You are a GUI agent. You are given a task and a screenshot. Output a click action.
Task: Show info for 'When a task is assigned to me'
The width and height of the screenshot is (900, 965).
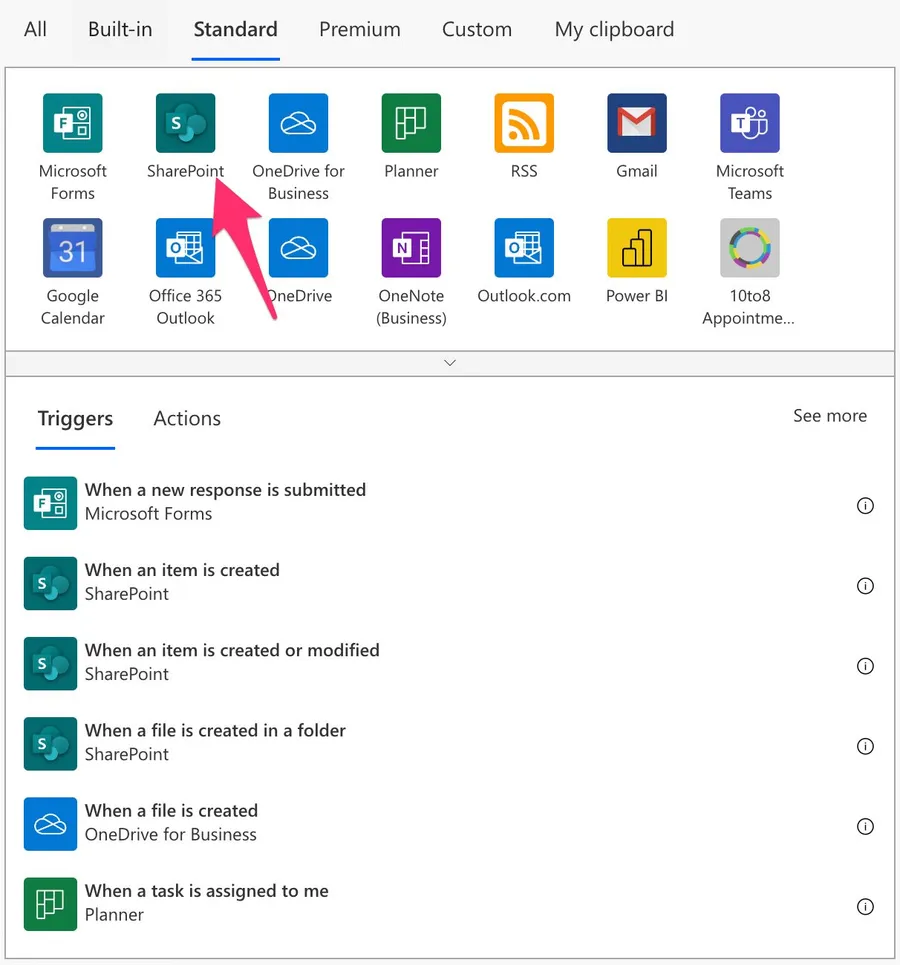(865, 907)
